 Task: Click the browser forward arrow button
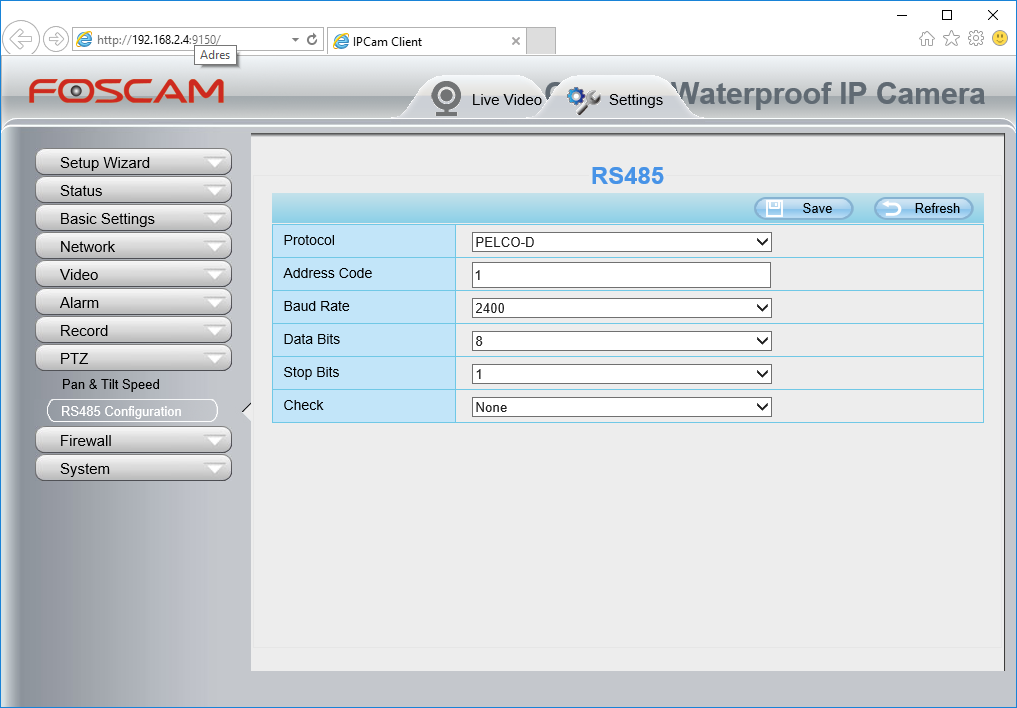(x=56, y=39)
